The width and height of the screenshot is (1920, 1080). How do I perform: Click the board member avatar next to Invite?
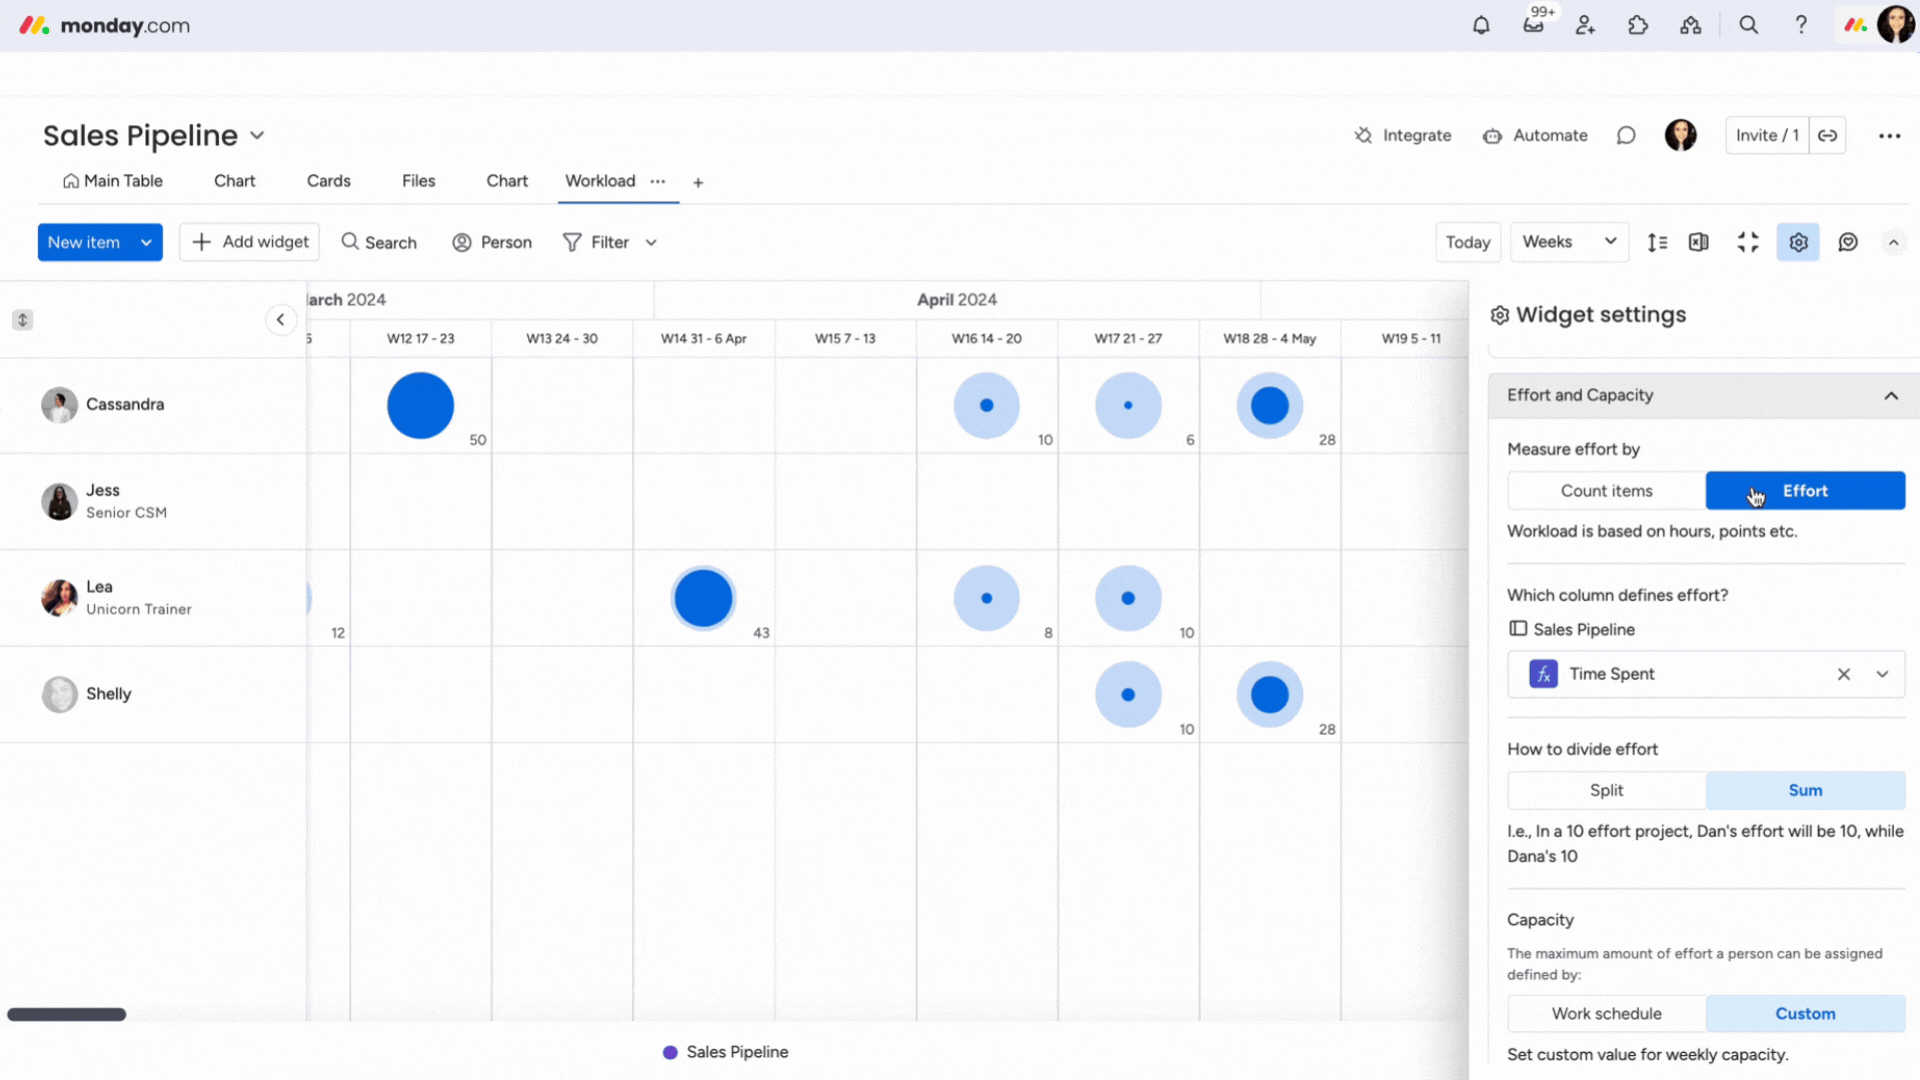tap(1680, 135)
